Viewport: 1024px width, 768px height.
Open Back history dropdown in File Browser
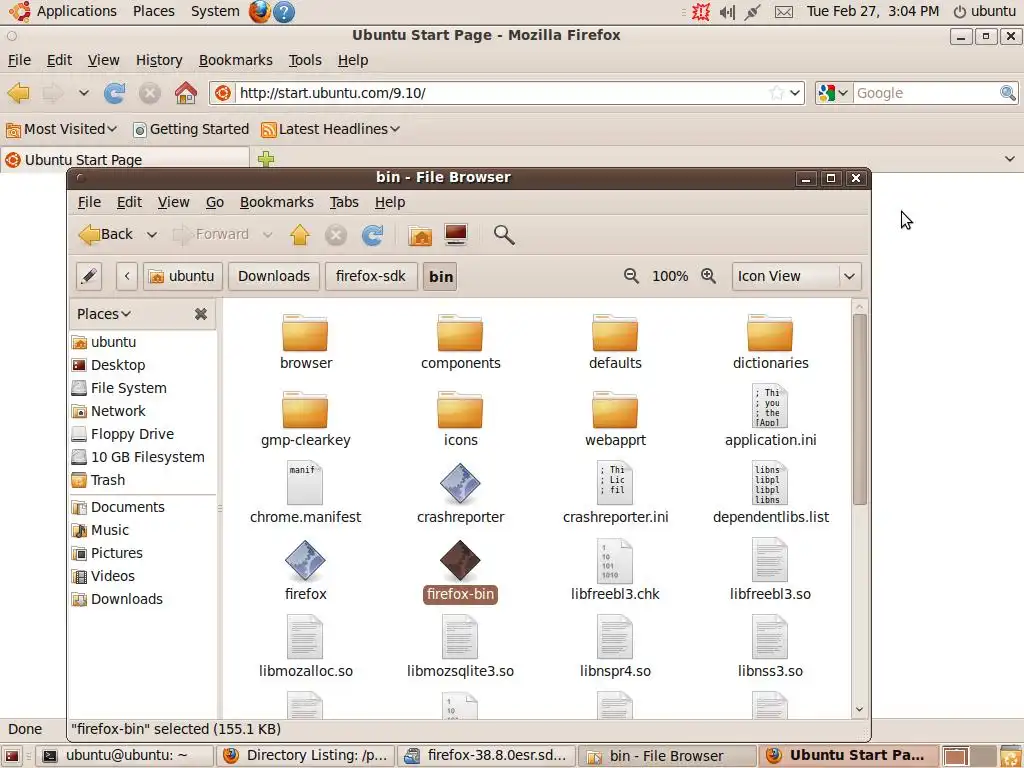point(152,234)
